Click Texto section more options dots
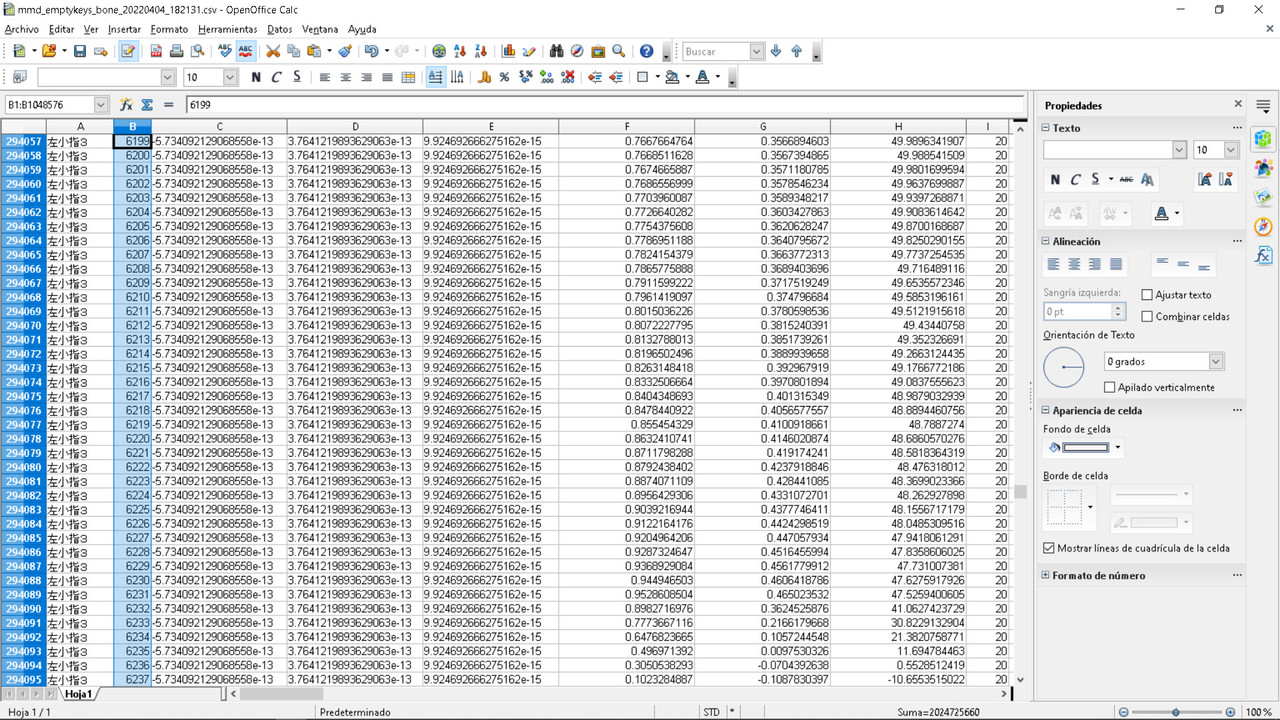 (1237, 128)
